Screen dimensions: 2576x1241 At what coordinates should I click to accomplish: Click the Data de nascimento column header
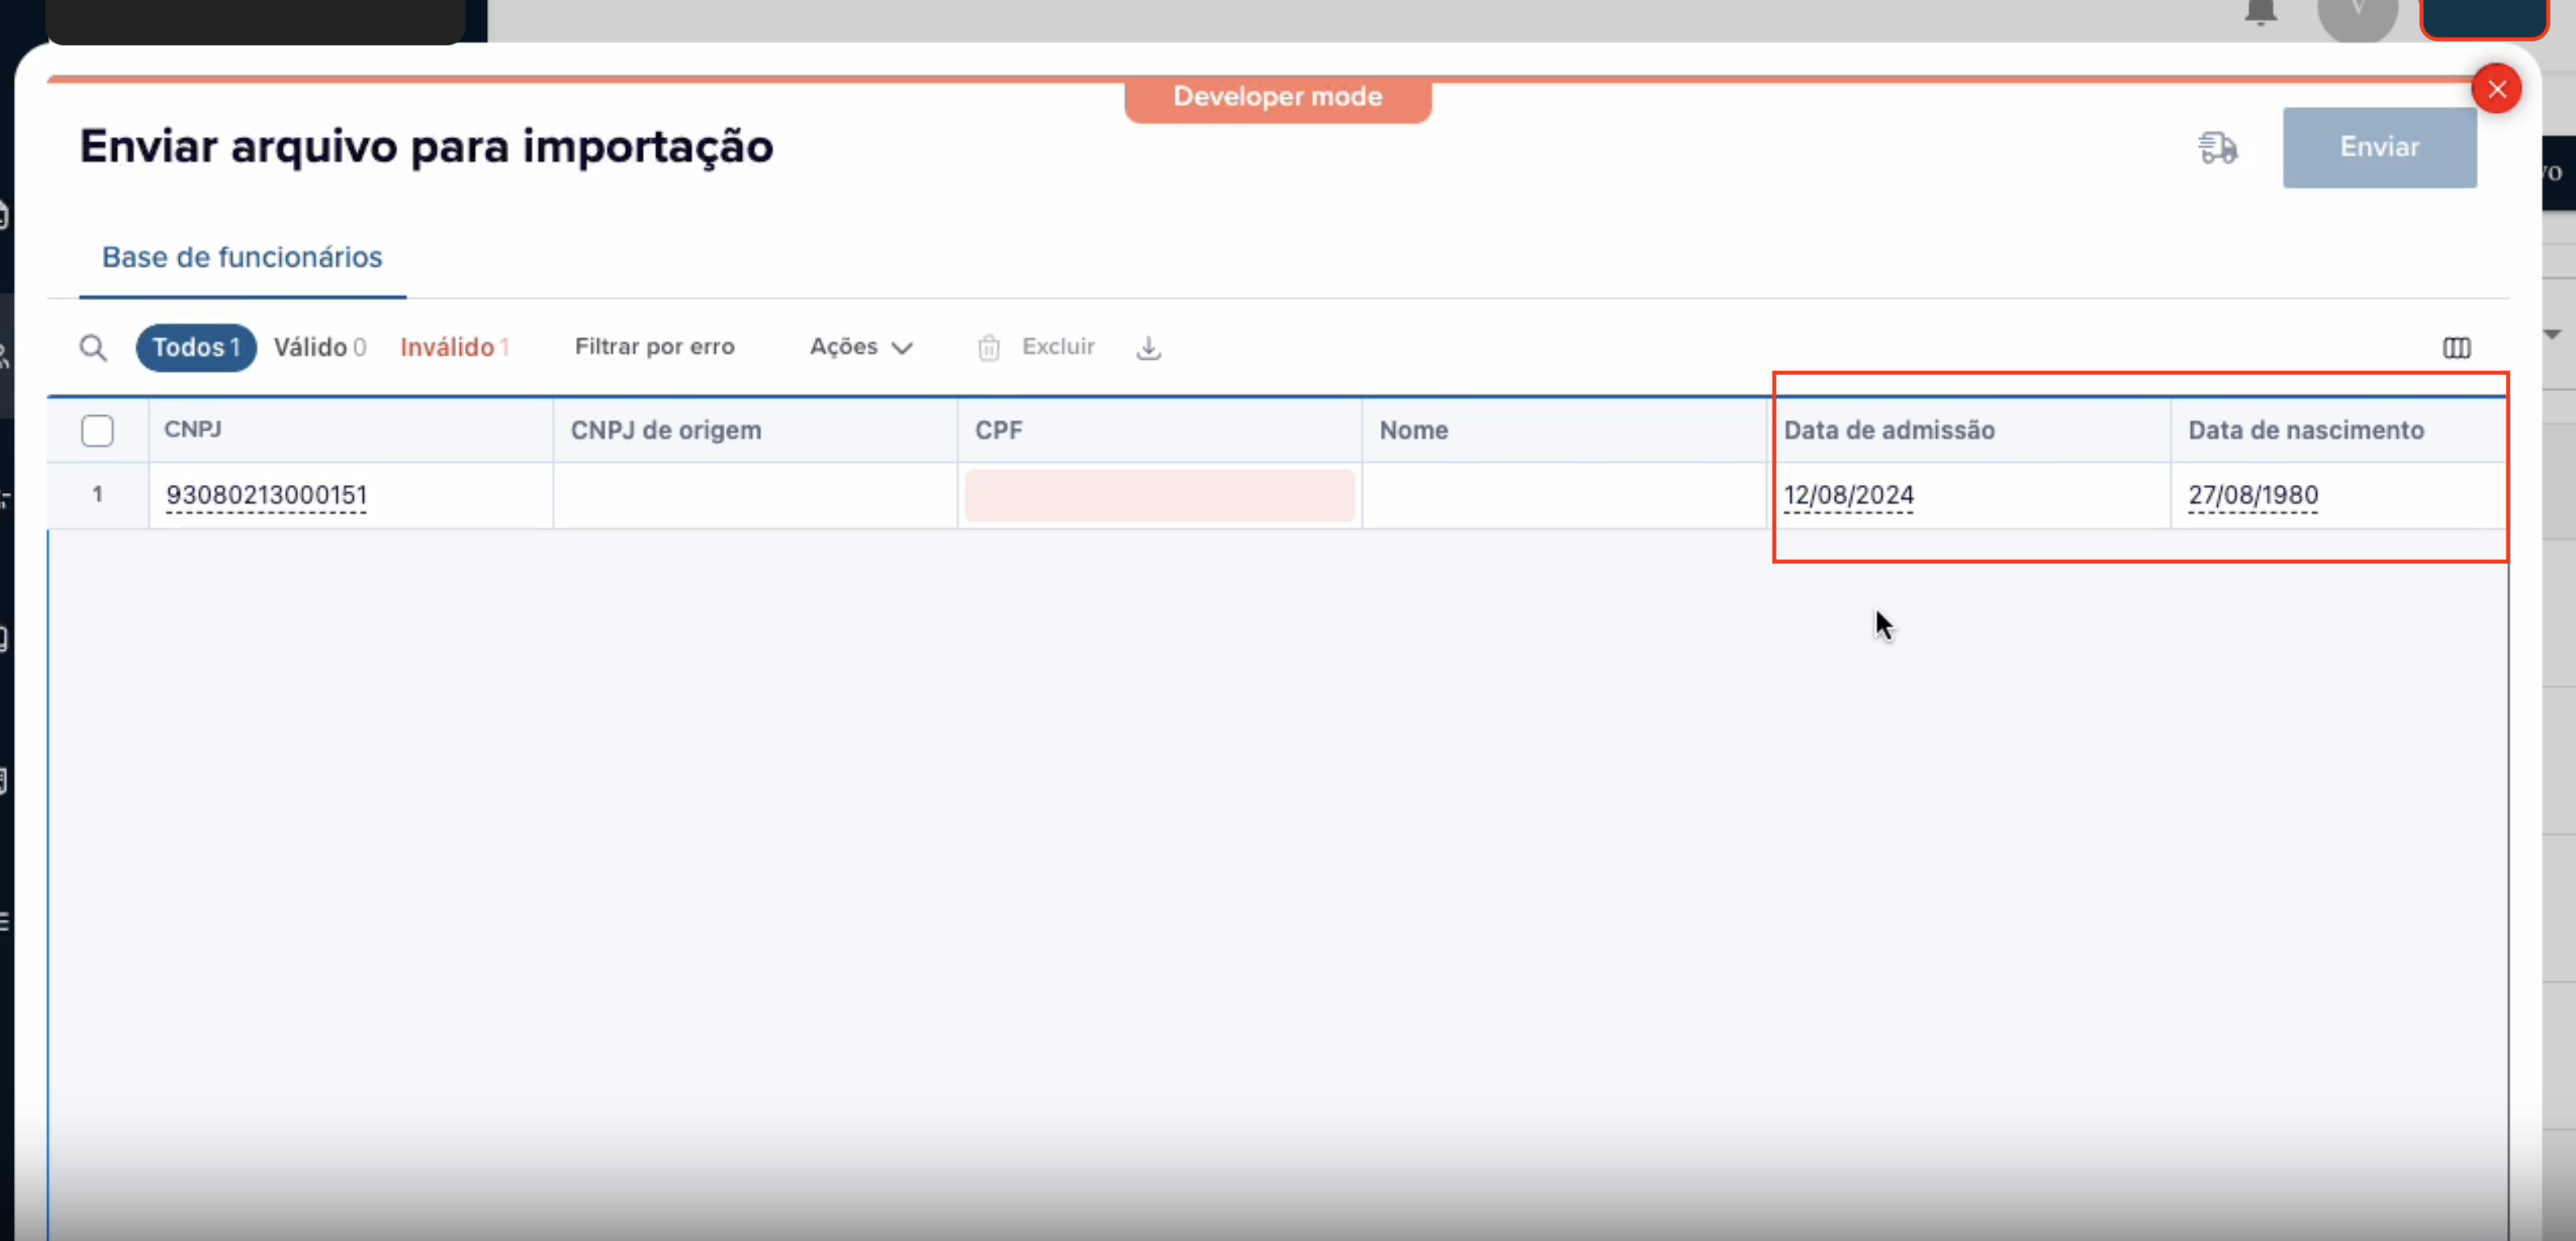point(2305,431)
